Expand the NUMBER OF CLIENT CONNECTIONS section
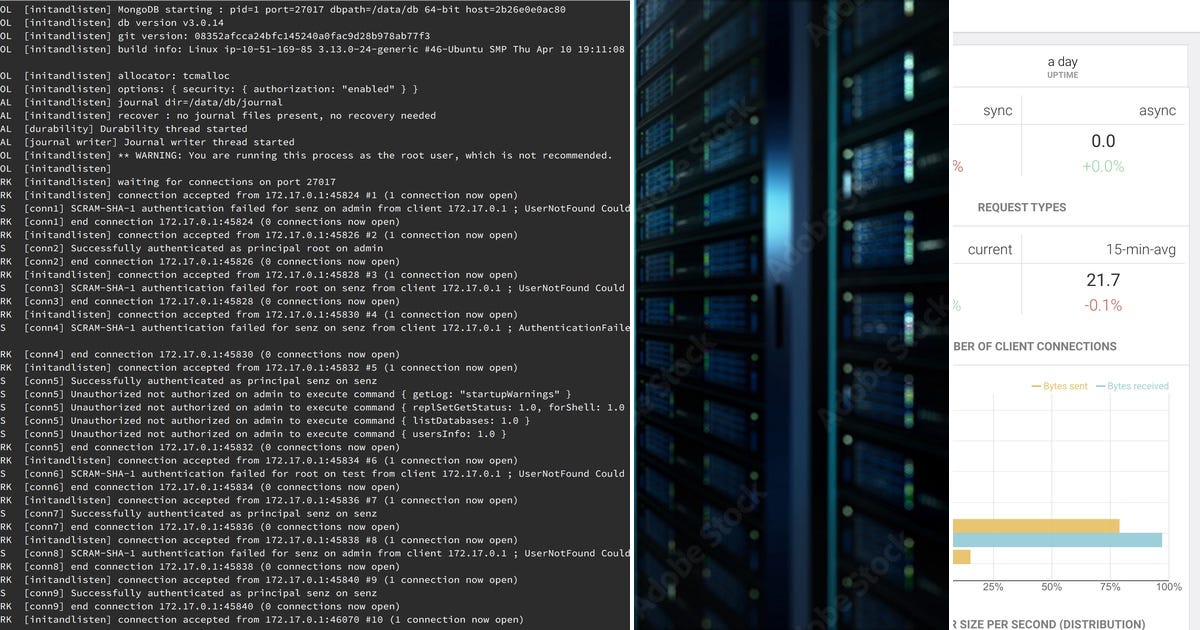Viewport: 1200px width, 630px height. 1035,347
